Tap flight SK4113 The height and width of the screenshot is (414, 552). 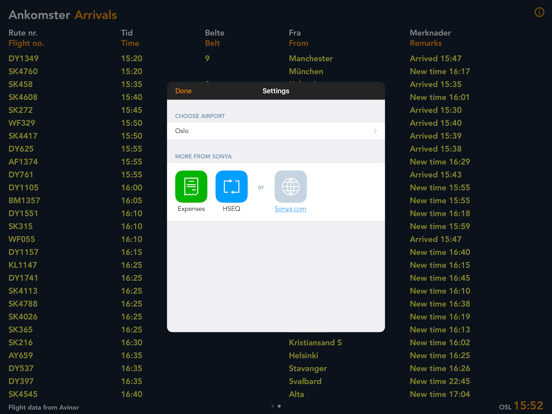click(x=23, y=291)
